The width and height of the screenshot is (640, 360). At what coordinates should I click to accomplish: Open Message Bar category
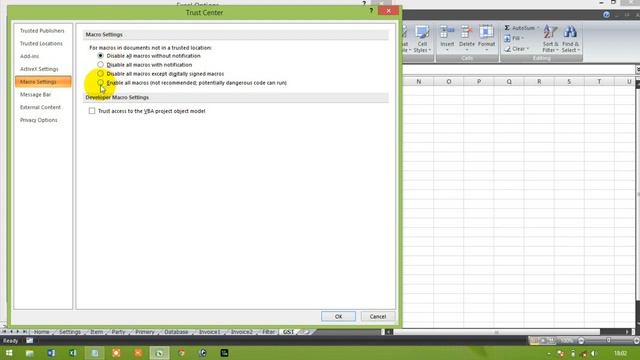click(36, 95)
